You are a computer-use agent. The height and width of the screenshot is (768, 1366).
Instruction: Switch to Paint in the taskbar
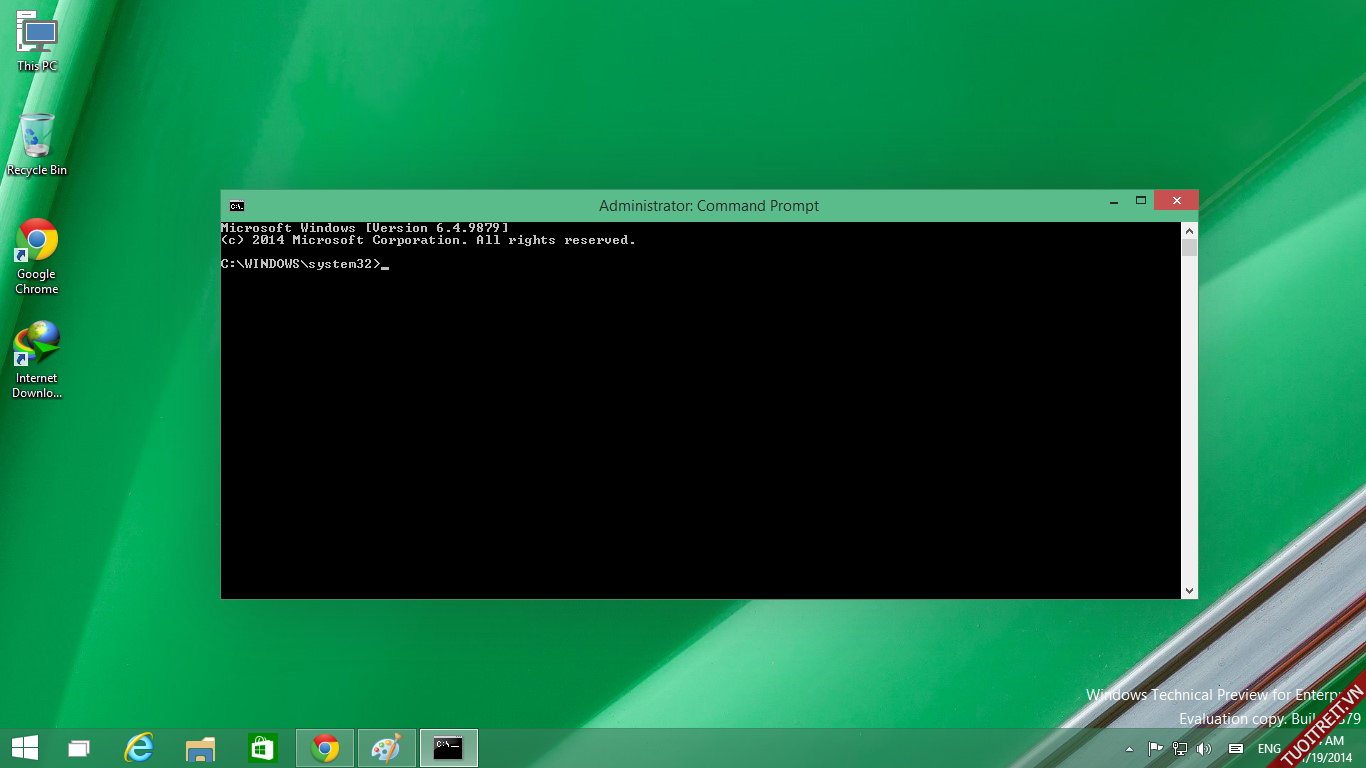point(386,748)
